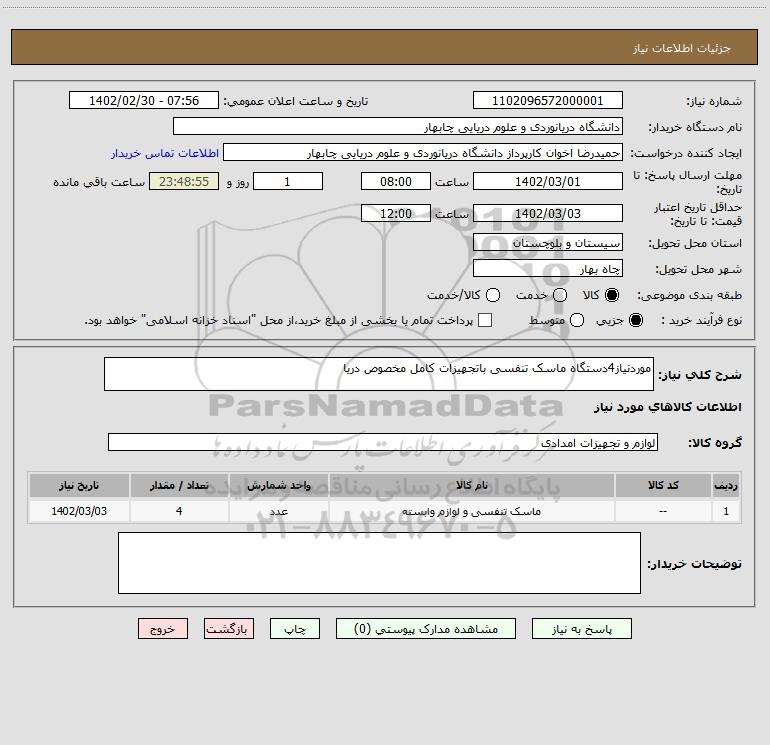Screen dimensions: 770x745
Task: Click the delivery city چاه بهار field
Action: coord(548,268)
